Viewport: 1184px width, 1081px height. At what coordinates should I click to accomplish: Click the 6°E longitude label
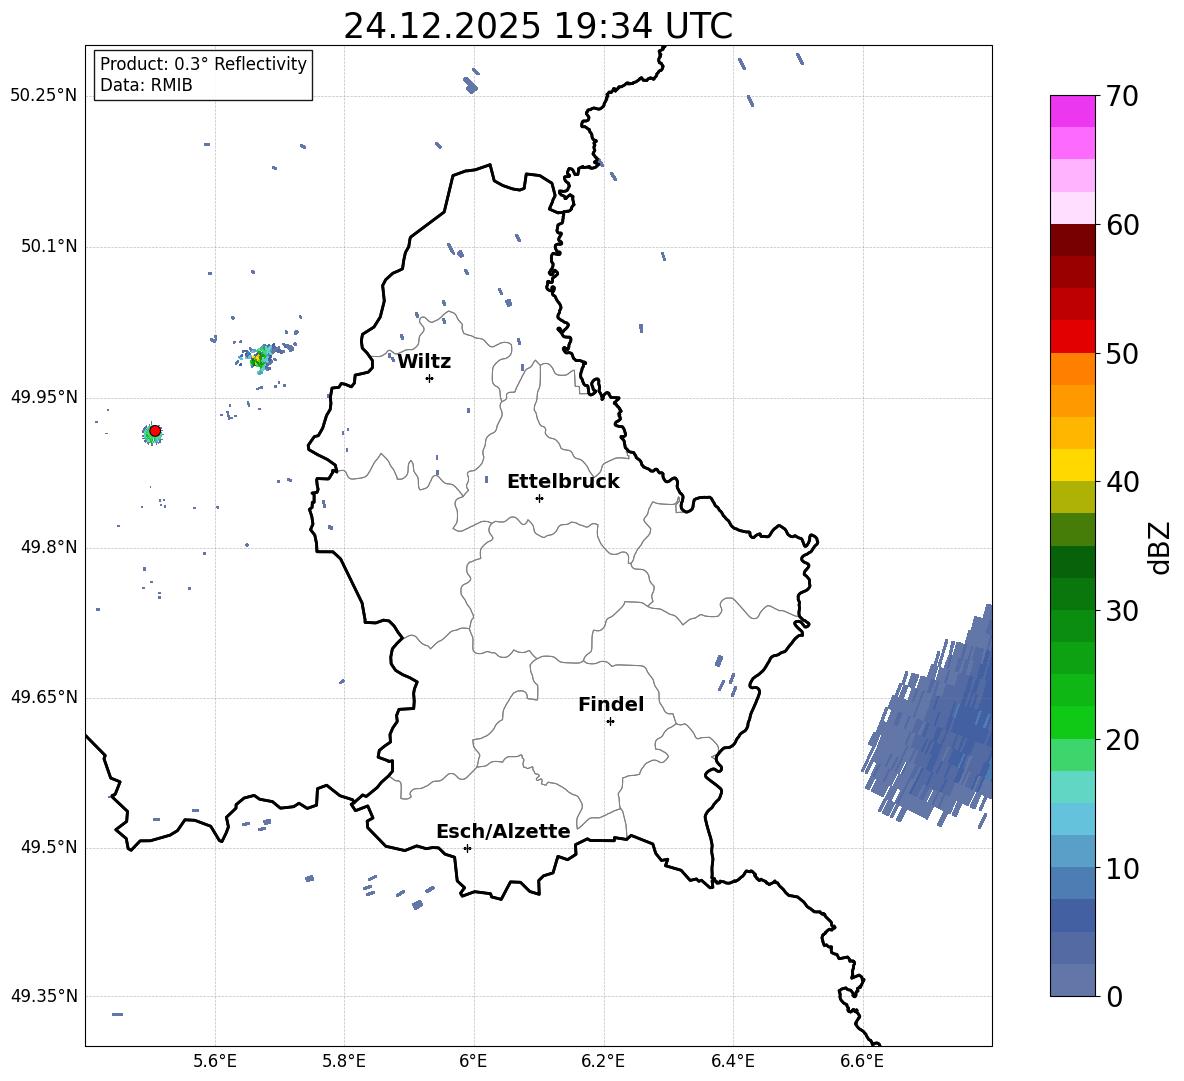click(473, 1062)
